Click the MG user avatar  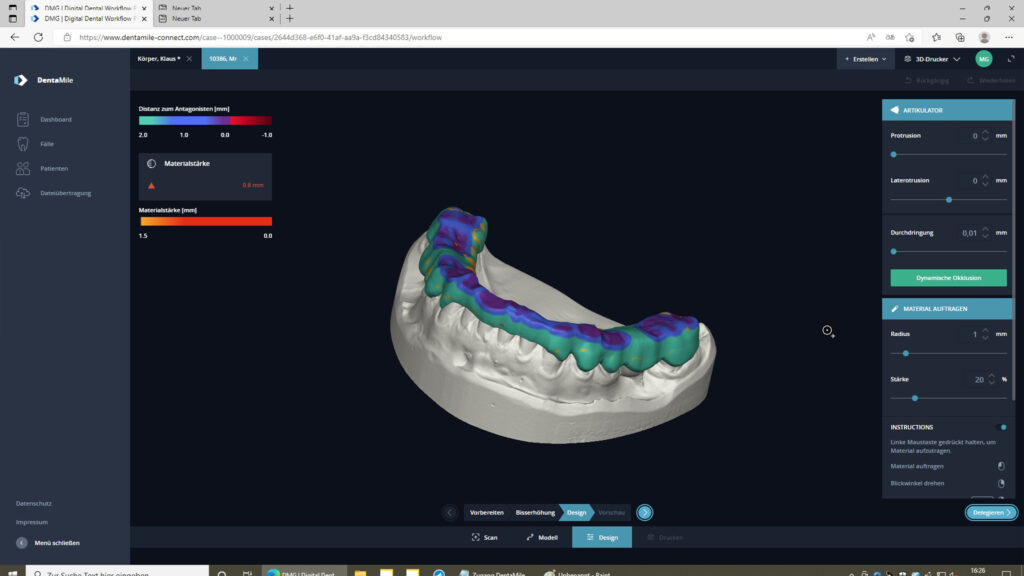coord(984,59)
